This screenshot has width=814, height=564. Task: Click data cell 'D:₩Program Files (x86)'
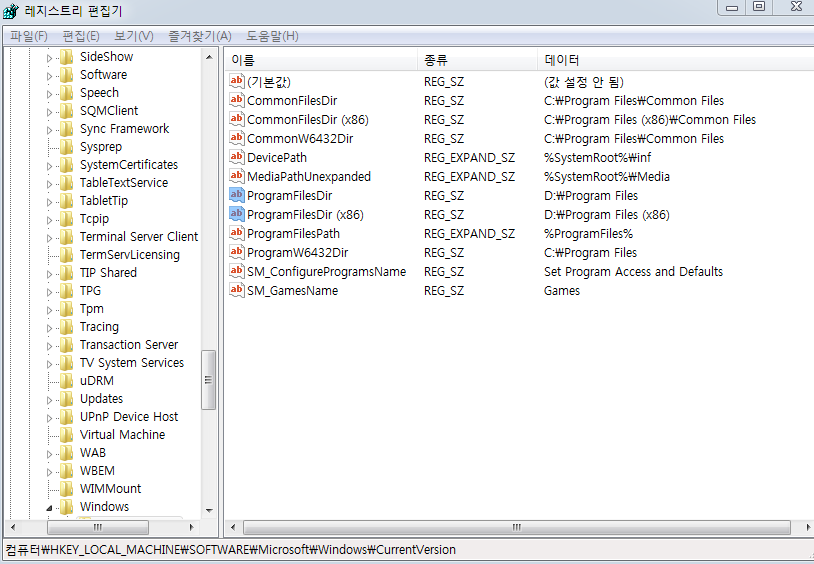607,214
